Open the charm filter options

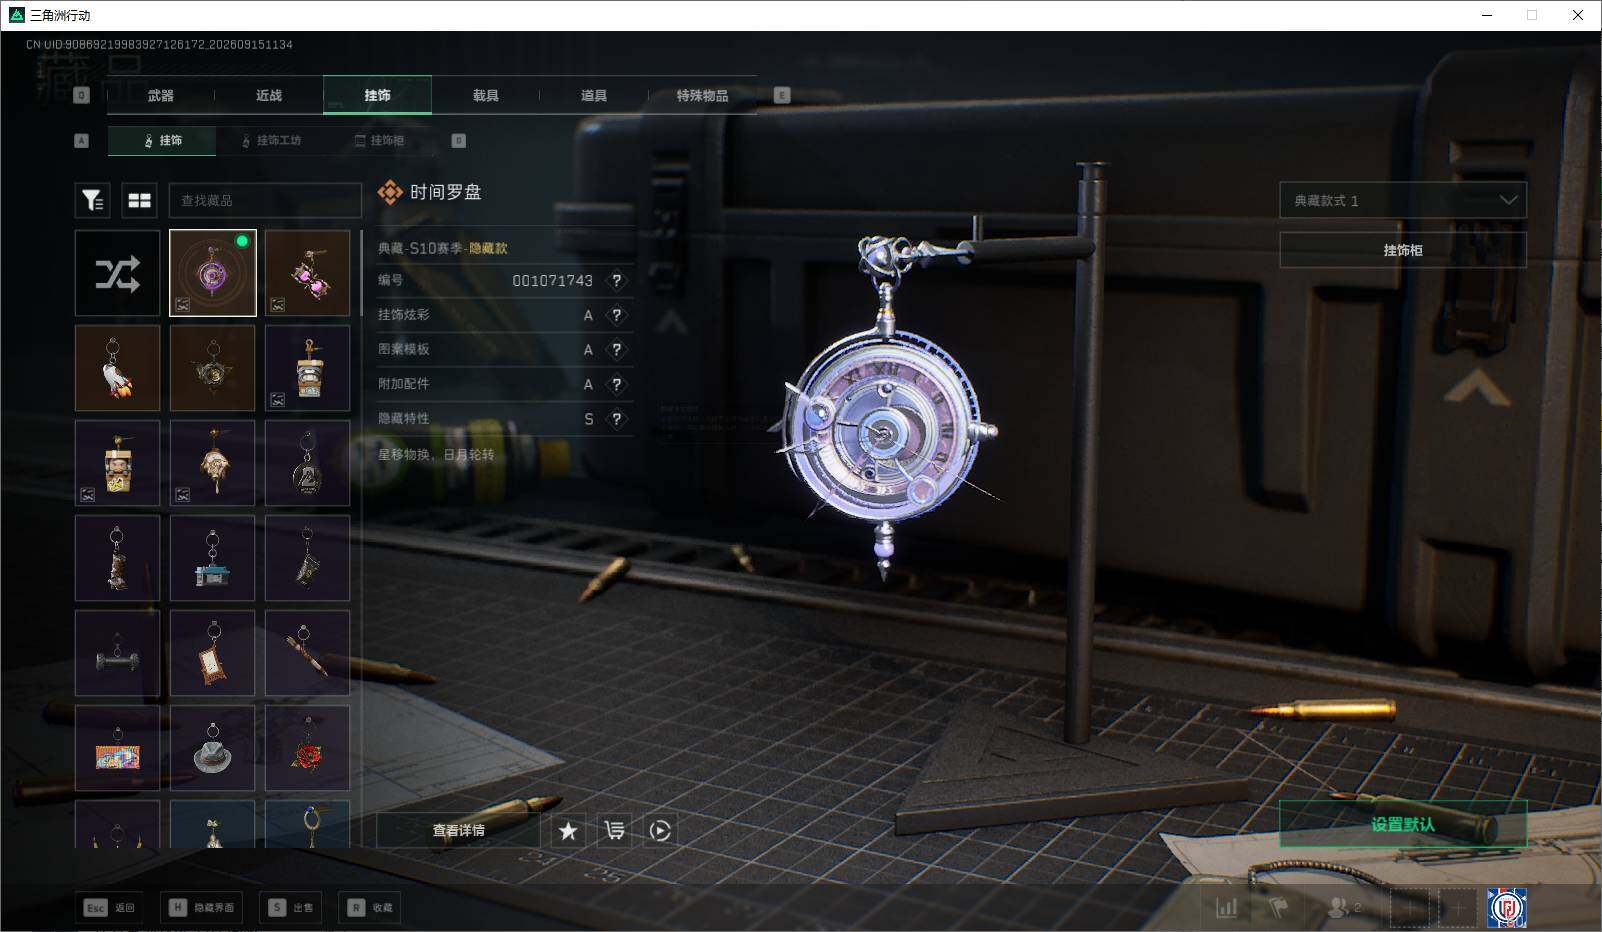tap(92, 201)
